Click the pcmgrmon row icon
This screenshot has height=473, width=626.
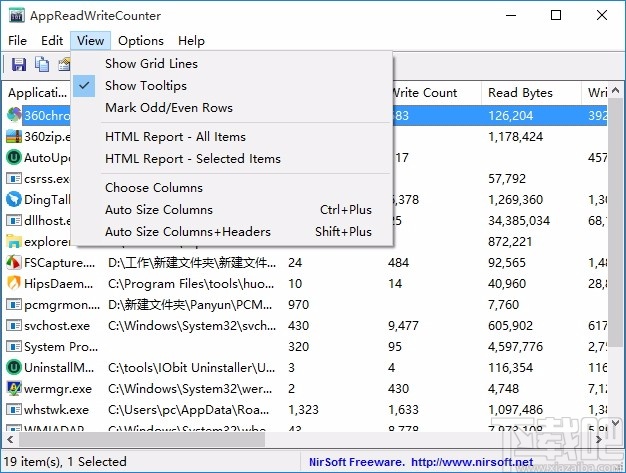pos(14,305)
